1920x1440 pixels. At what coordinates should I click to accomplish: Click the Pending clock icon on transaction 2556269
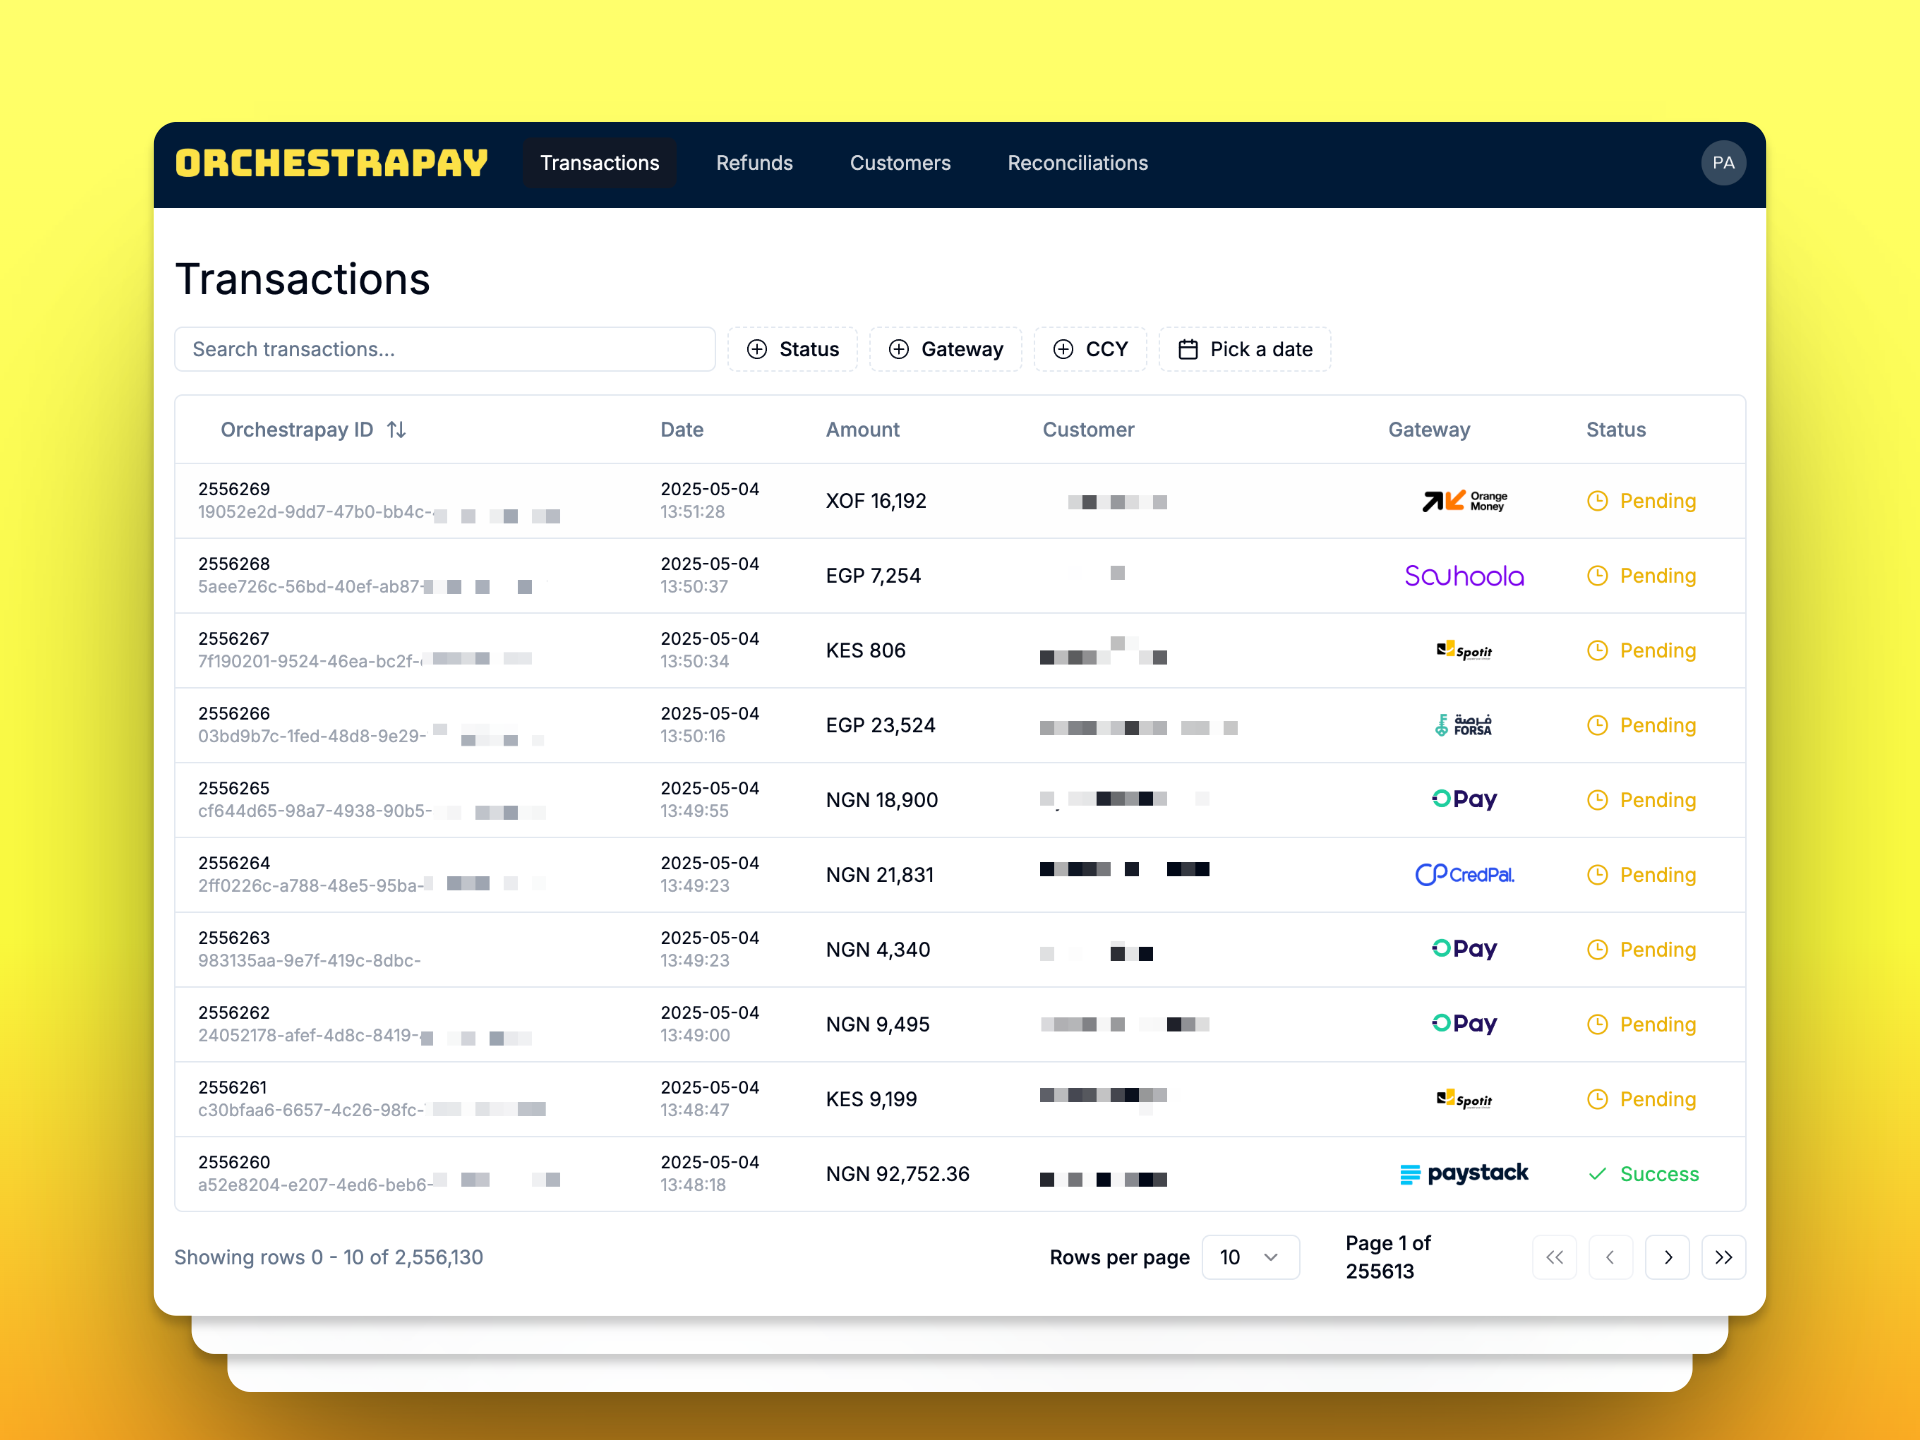click(x=1597, y=500)
